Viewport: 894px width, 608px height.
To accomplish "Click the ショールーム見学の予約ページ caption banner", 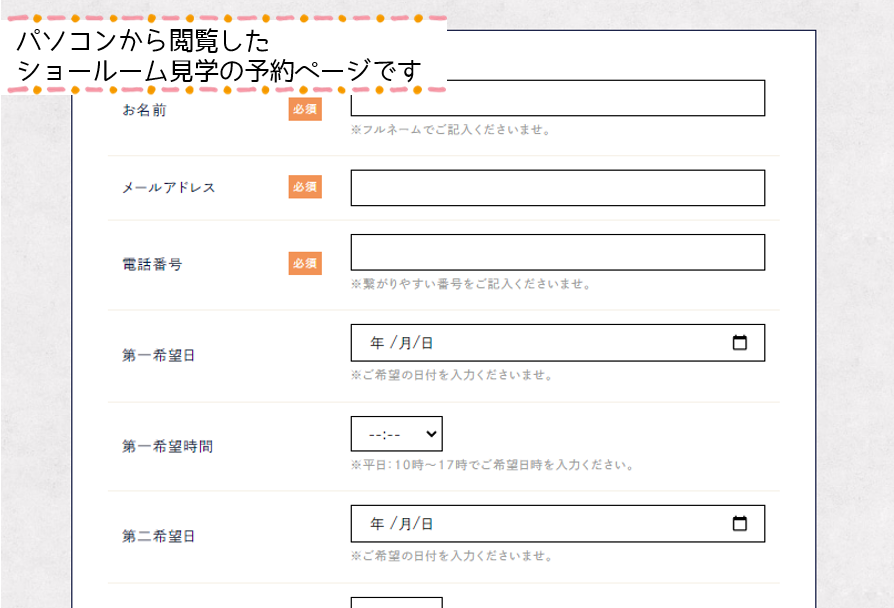I will [220, 56].
